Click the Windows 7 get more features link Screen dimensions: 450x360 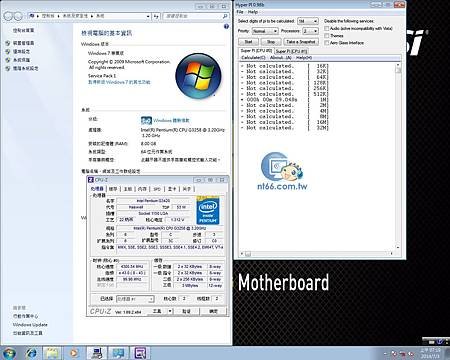tap(119, 82)
